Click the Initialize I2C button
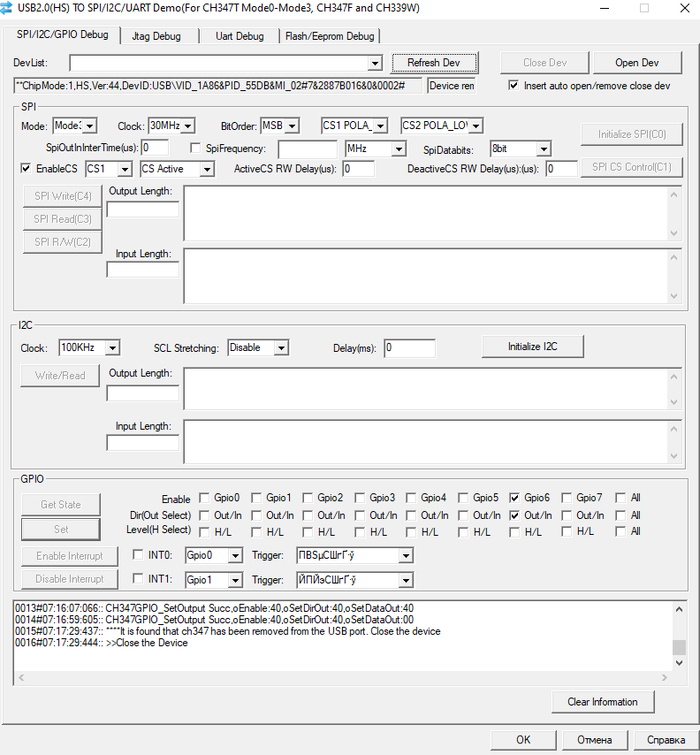 point(532,347)
